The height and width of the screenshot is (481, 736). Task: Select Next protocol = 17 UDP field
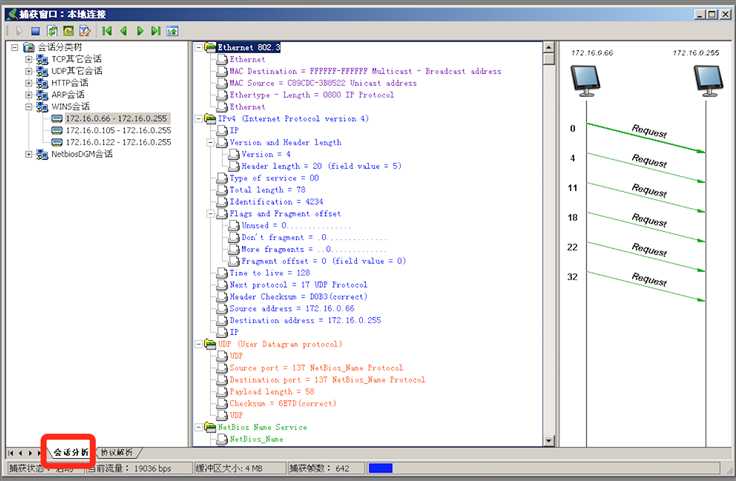click(299, 285)
